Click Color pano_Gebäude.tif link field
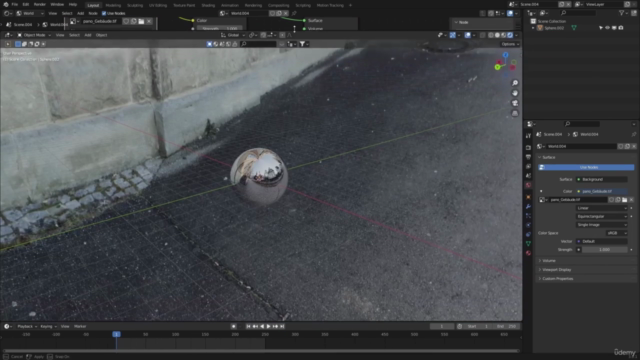 (602, 191)
